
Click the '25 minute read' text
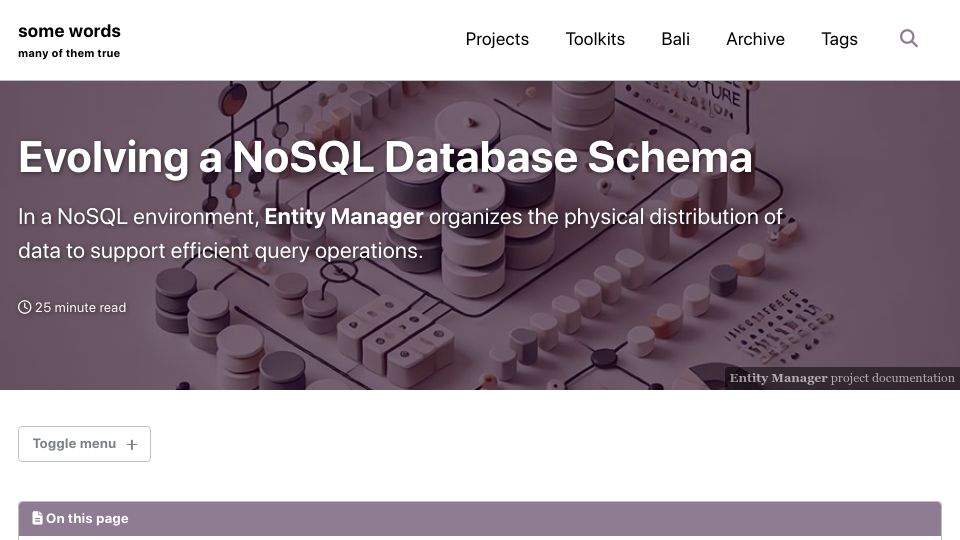coord(80,307)
